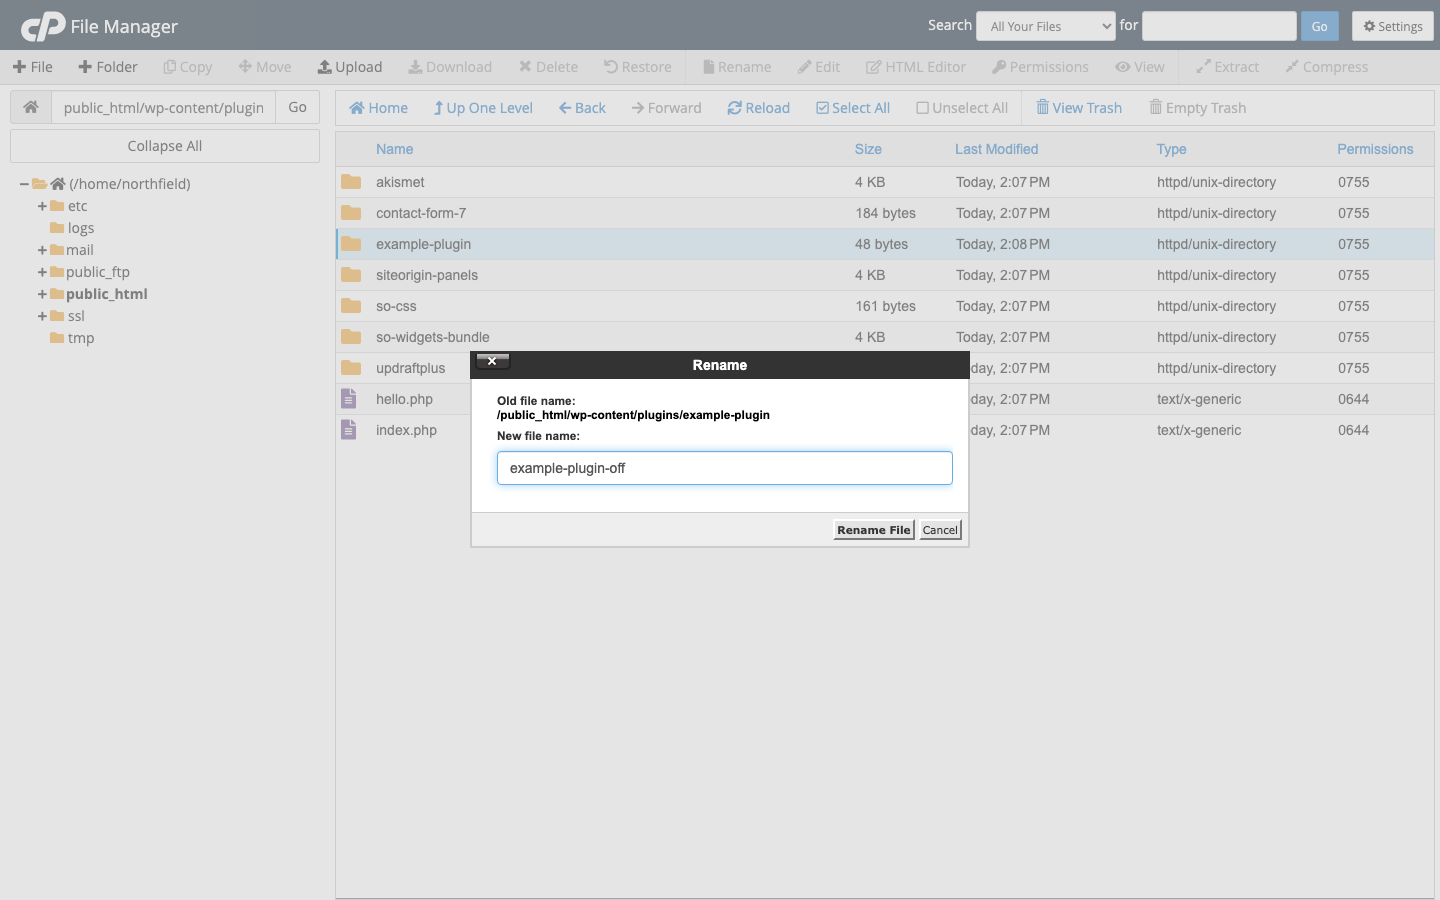The width and height of the screenshot is (1440, 900).
Task: Go Up One Level
Action: [483, 108]
